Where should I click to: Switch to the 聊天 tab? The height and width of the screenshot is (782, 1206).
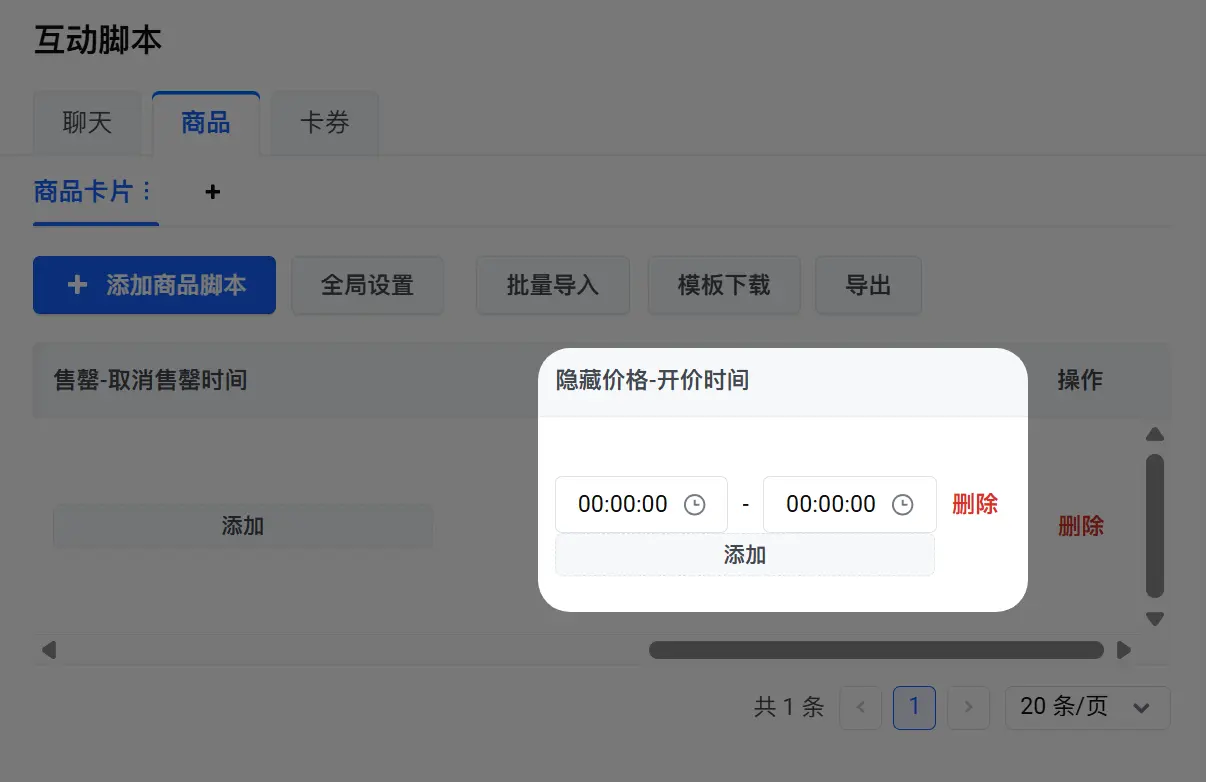(87, 123)
